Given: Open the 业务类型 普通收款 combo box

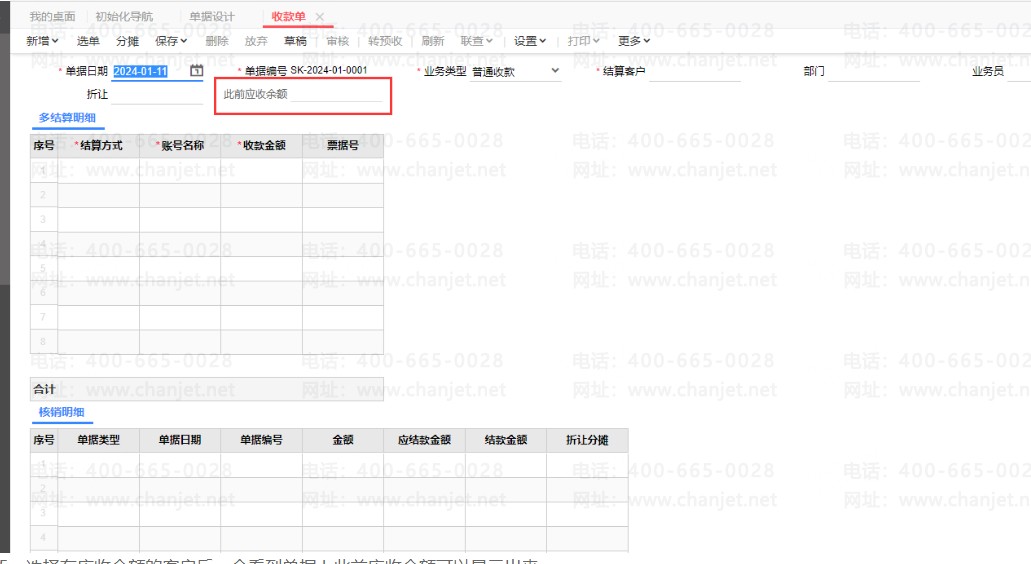Looking at the screenshot, I should tap(516, 71).
